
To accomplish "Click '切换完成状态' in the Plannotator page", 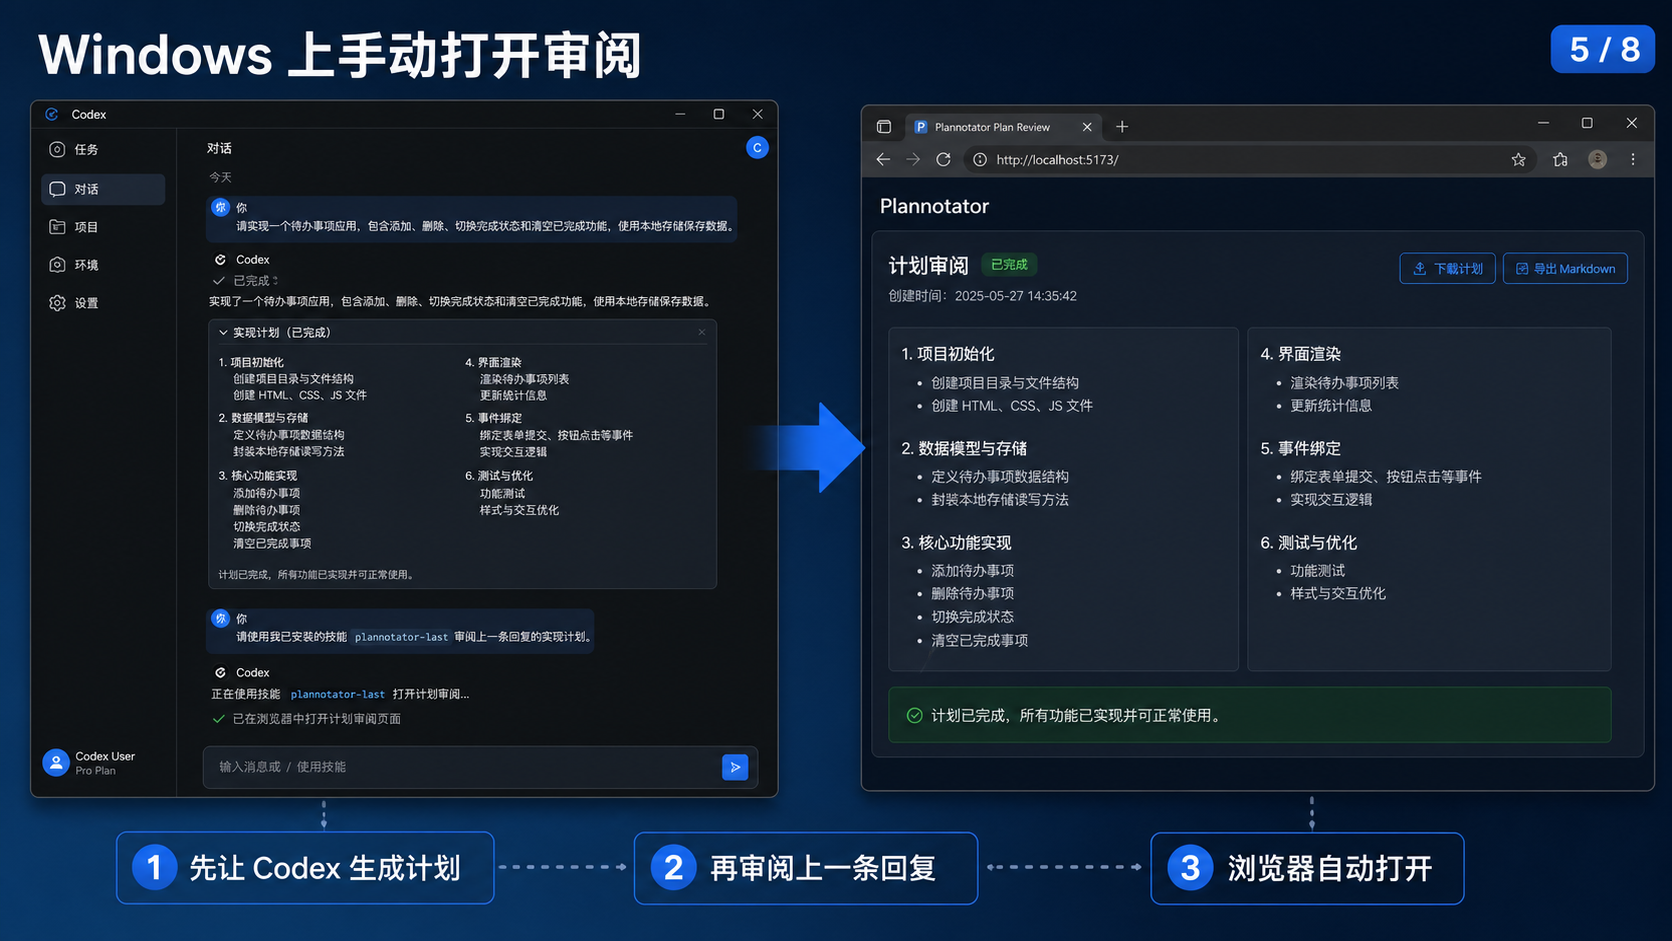I will (x=972, y=617).
